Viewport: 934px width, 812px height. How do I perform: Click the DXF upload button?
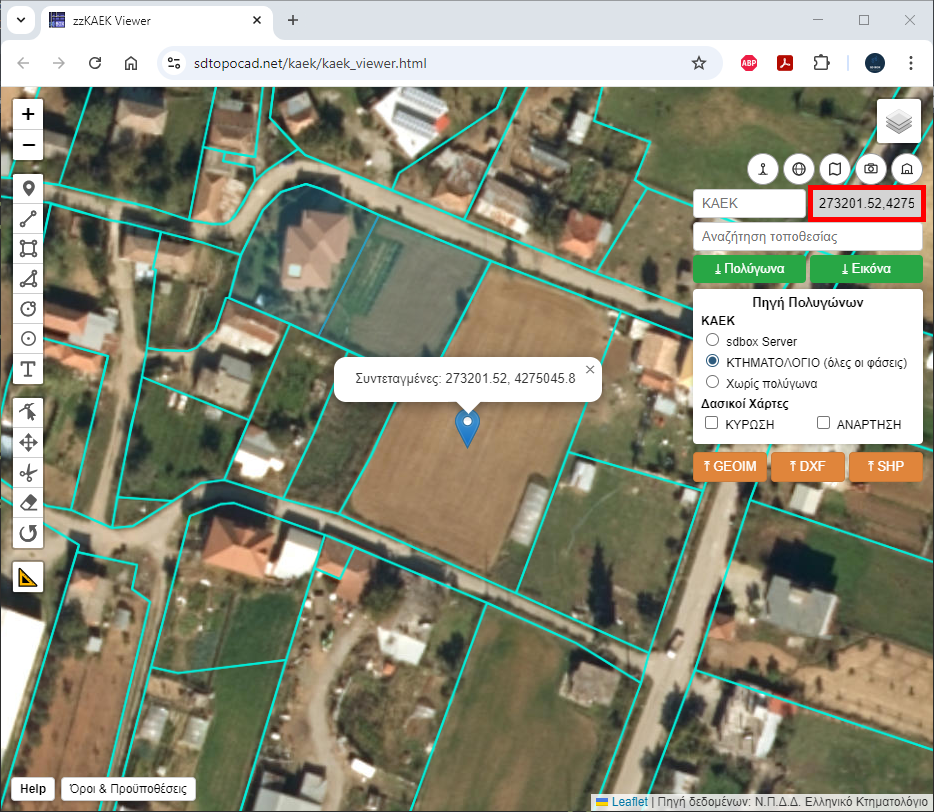pyautogui.click(x=807, y=466)
